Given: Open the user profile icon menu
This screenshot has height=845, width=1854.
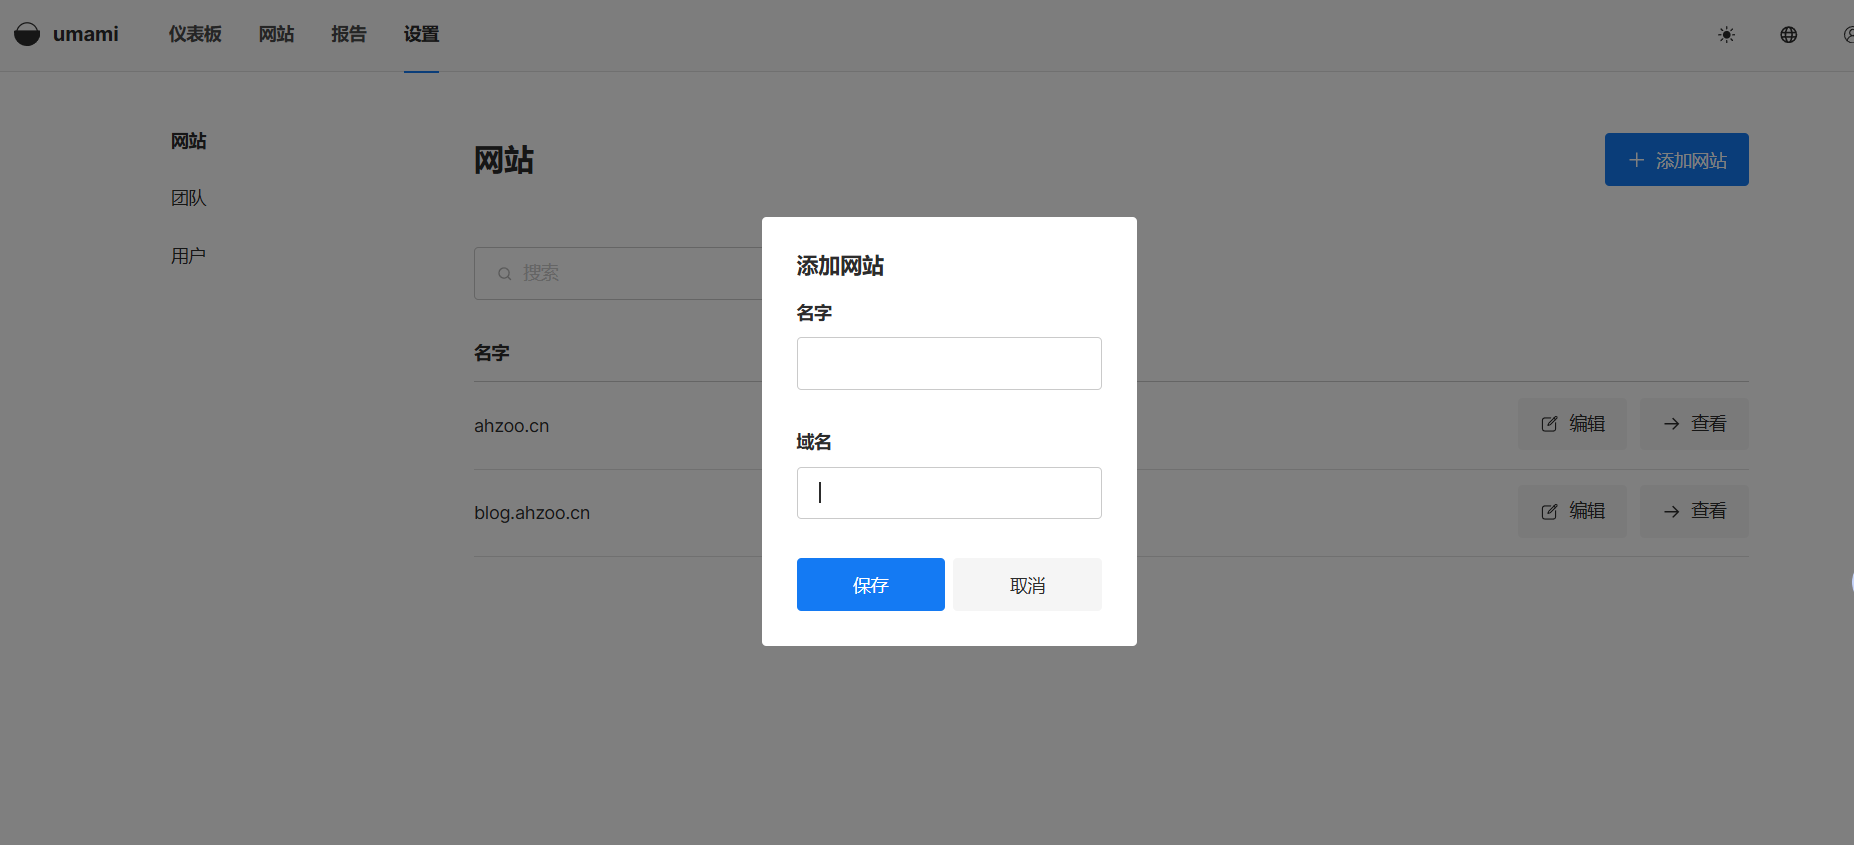Looking at the screenshot, I should point(1848,35).
